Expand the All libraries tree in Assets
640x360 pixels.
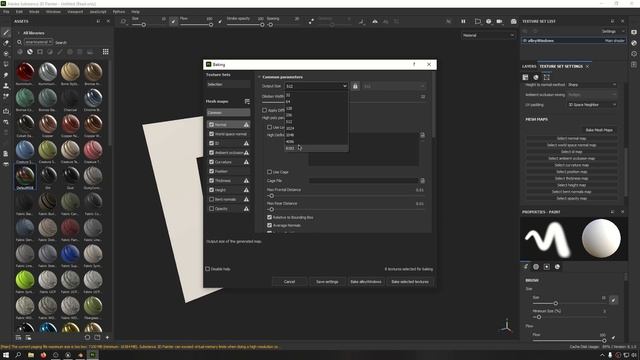point(18,33)
